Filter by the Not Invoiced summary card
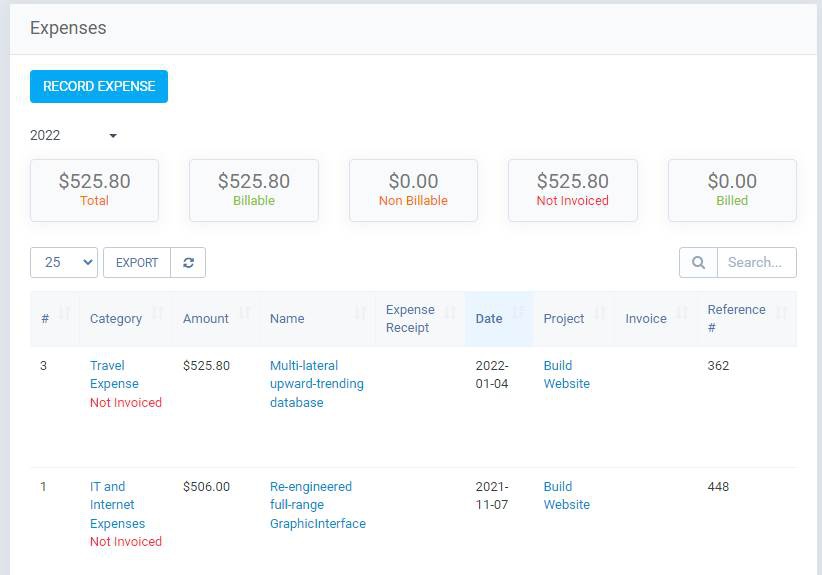The image size is (822, 575). [x=572, y=190]
